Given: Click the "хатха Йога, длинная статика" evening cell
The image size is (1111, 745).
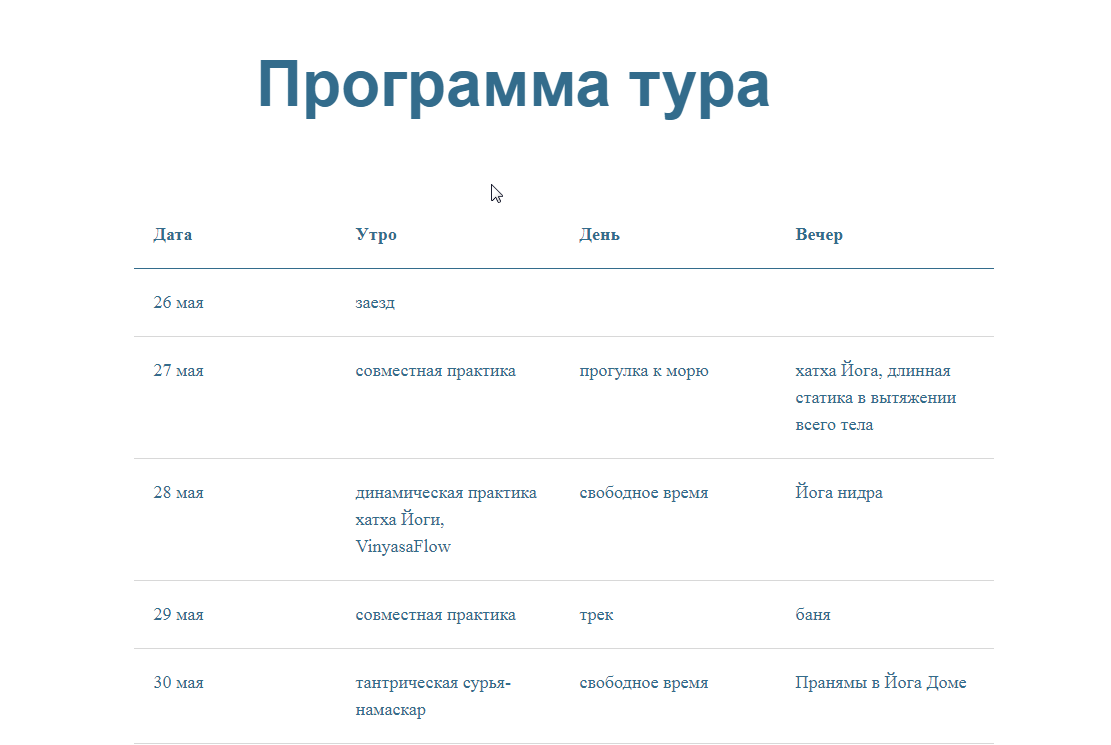Looking at the screenshot, I should [x=875, y=398].
